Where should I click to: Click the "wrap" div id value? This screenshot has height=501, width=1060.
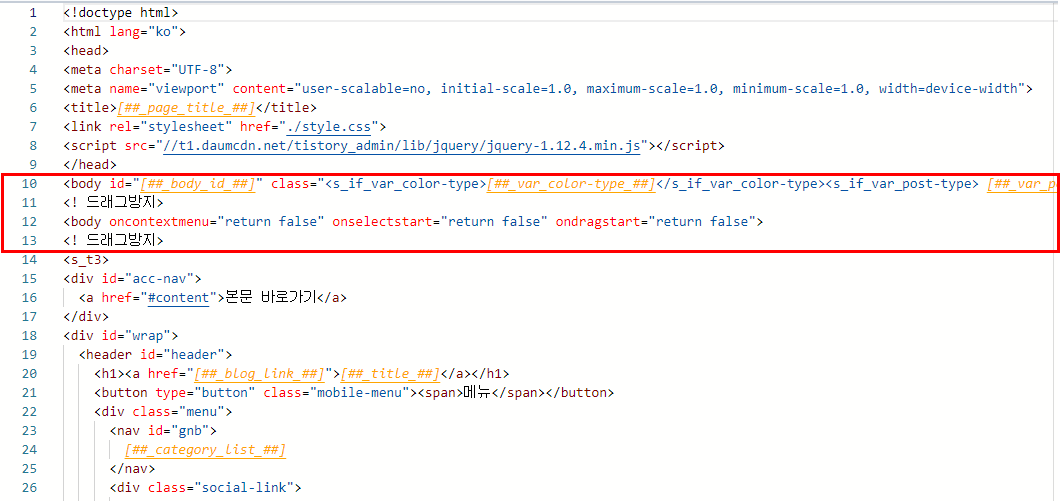[148, 335]
